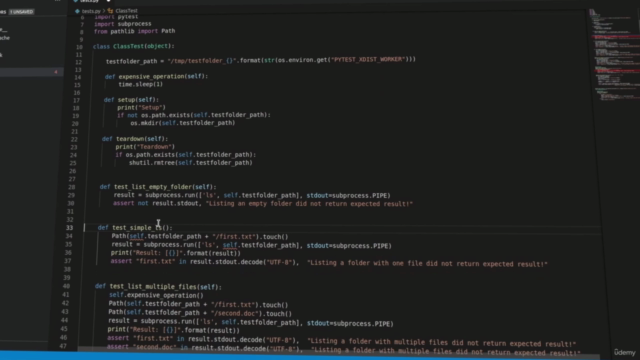The height and width of the screenshot is (360, 640).
Task: Click the 'Listing an empty folder' assert message
Action: [x=309, y=204]
